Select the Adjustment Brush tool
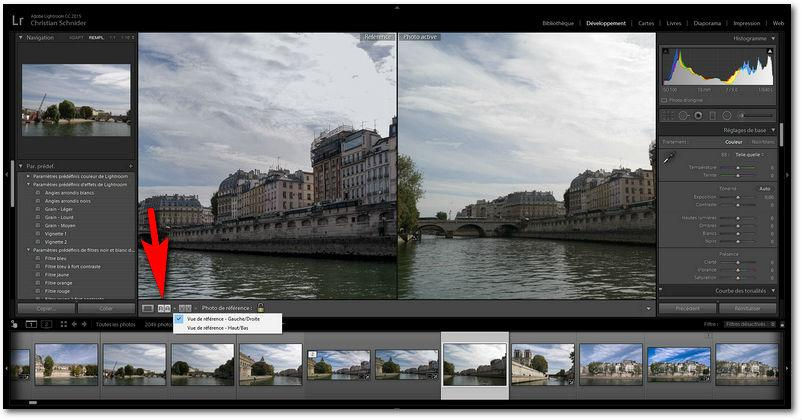 pyautogui.click(x=755, y=116)
